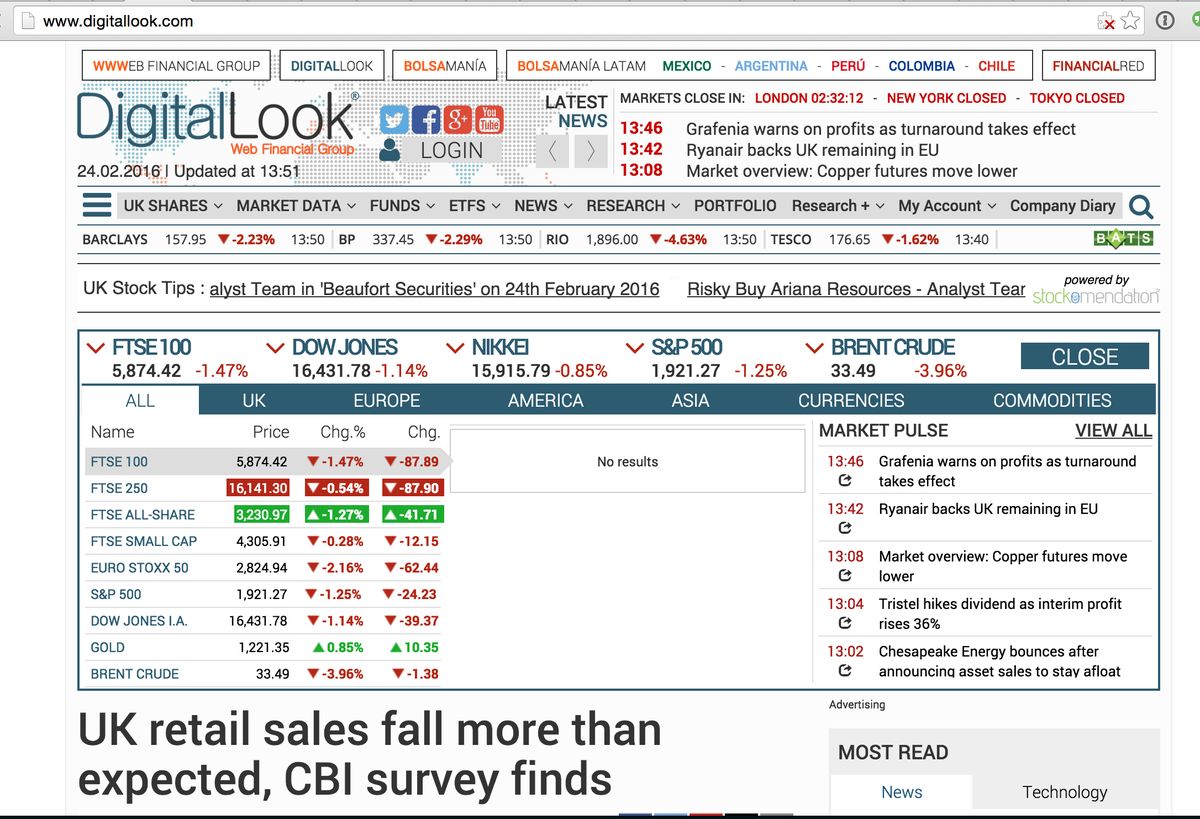Expand the MARKET DATA menu
This screenshot has height=819, width=1200.
click(x=296, y=205)
